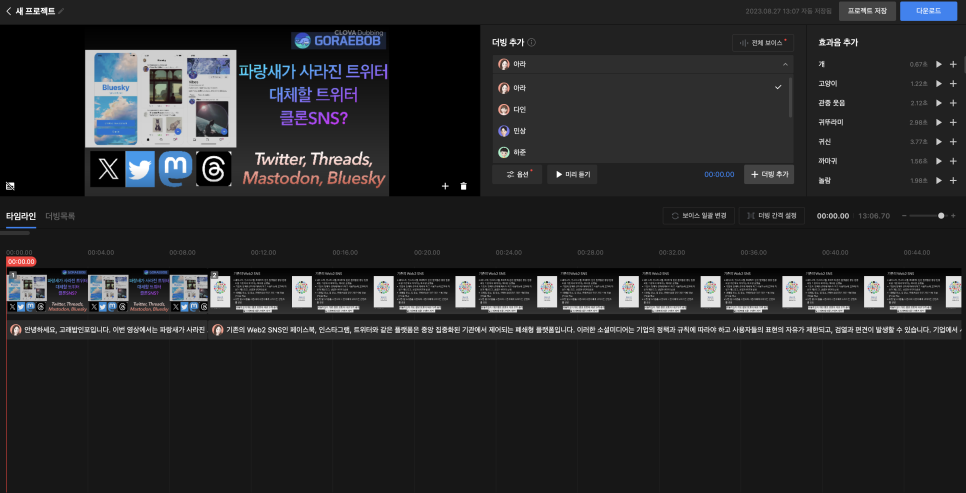Click the video preview image

(237, 112)
